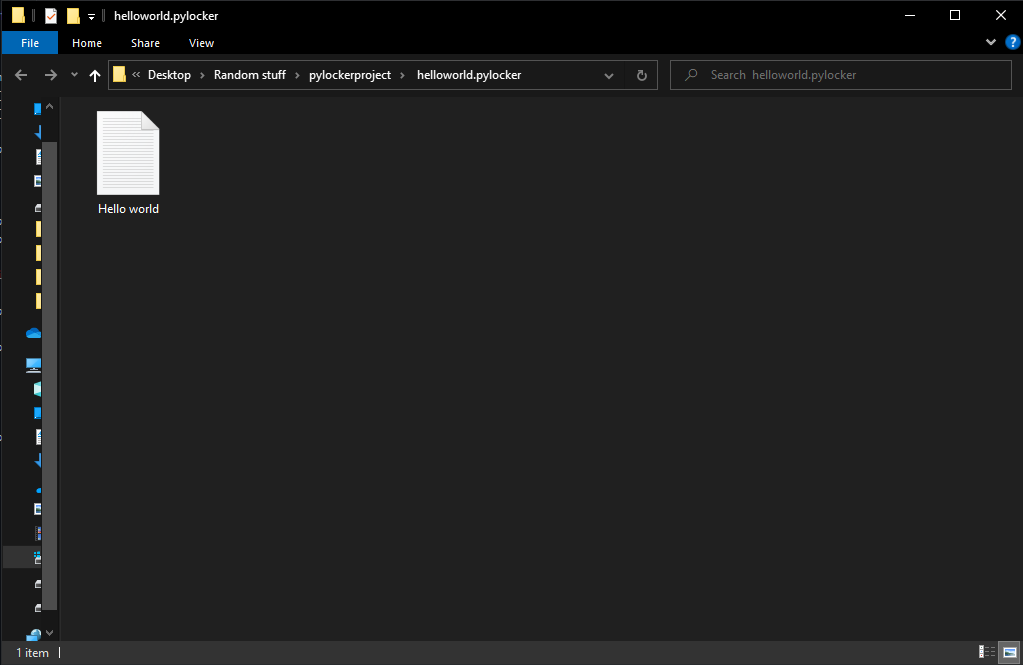Viewport: 1023px width, 665px height.
Task: Click the Hello world file name label
Action: (x=128, y=209)
